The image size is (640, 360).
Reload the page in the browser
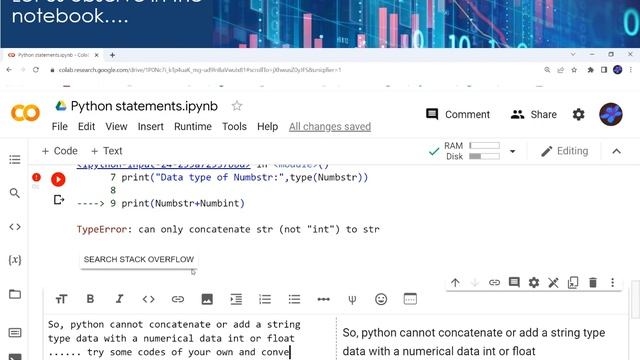(36, 70)
